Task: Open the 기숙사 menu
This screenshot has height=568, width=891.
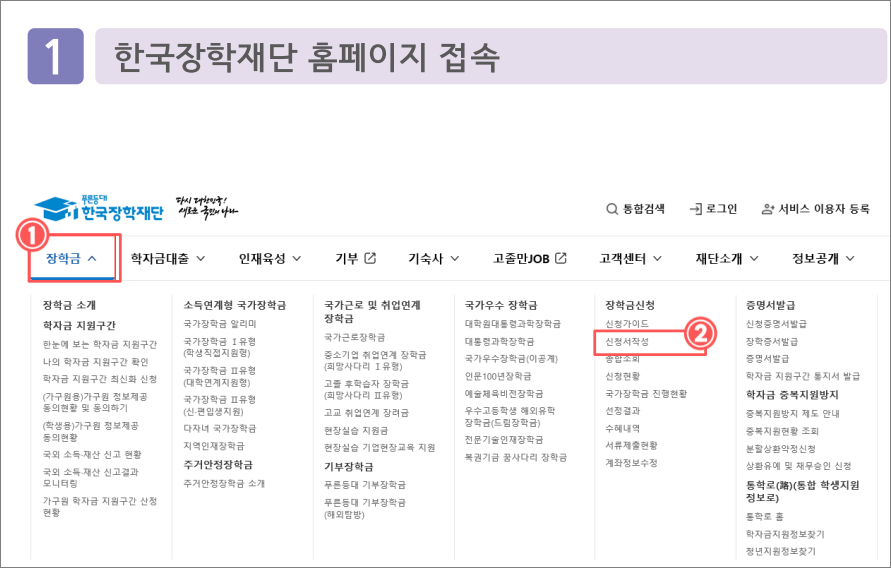Action: point(425,258)
